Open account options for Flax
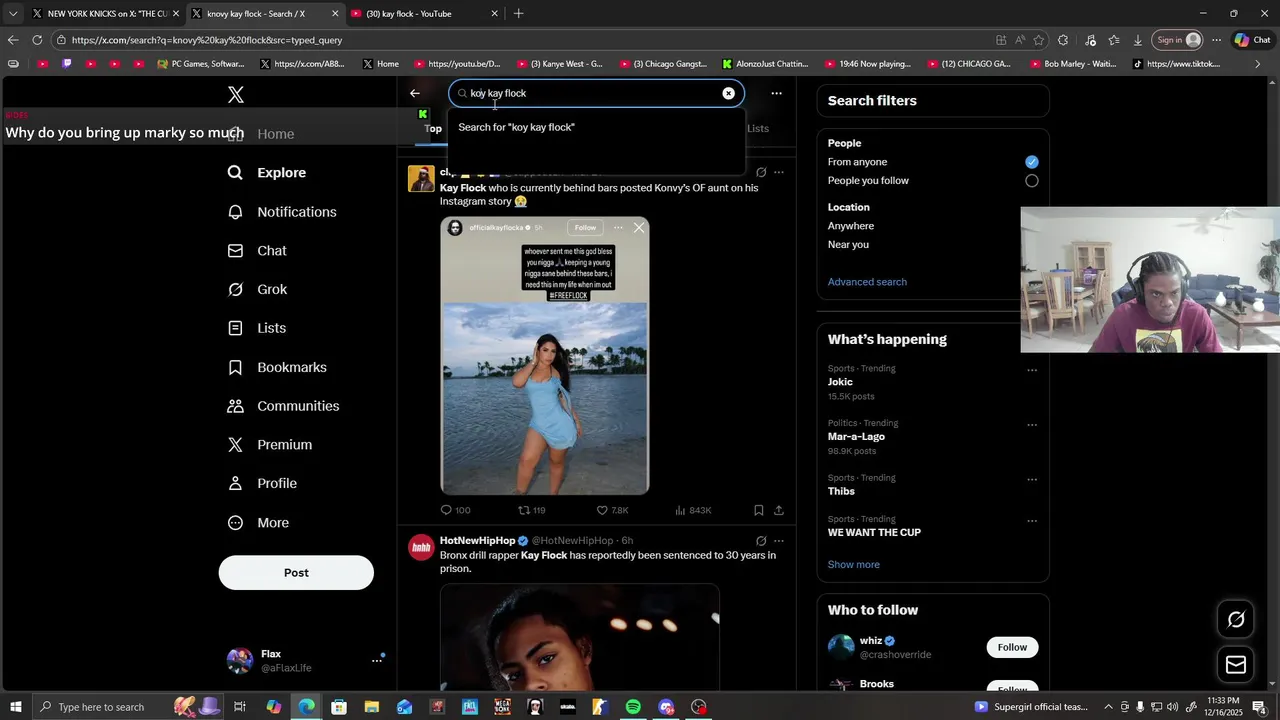The width and height of the screenshot is (1280, 720). pos(377,660)
